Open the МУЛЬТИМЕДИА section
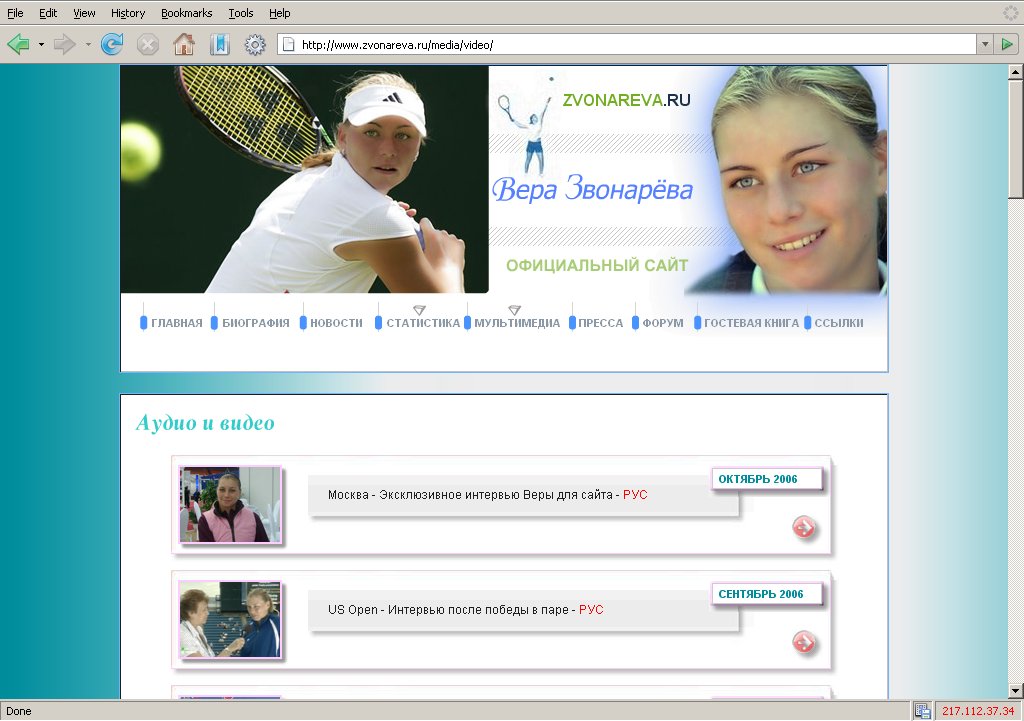The image size is (1024, 721). coord(517,323)
